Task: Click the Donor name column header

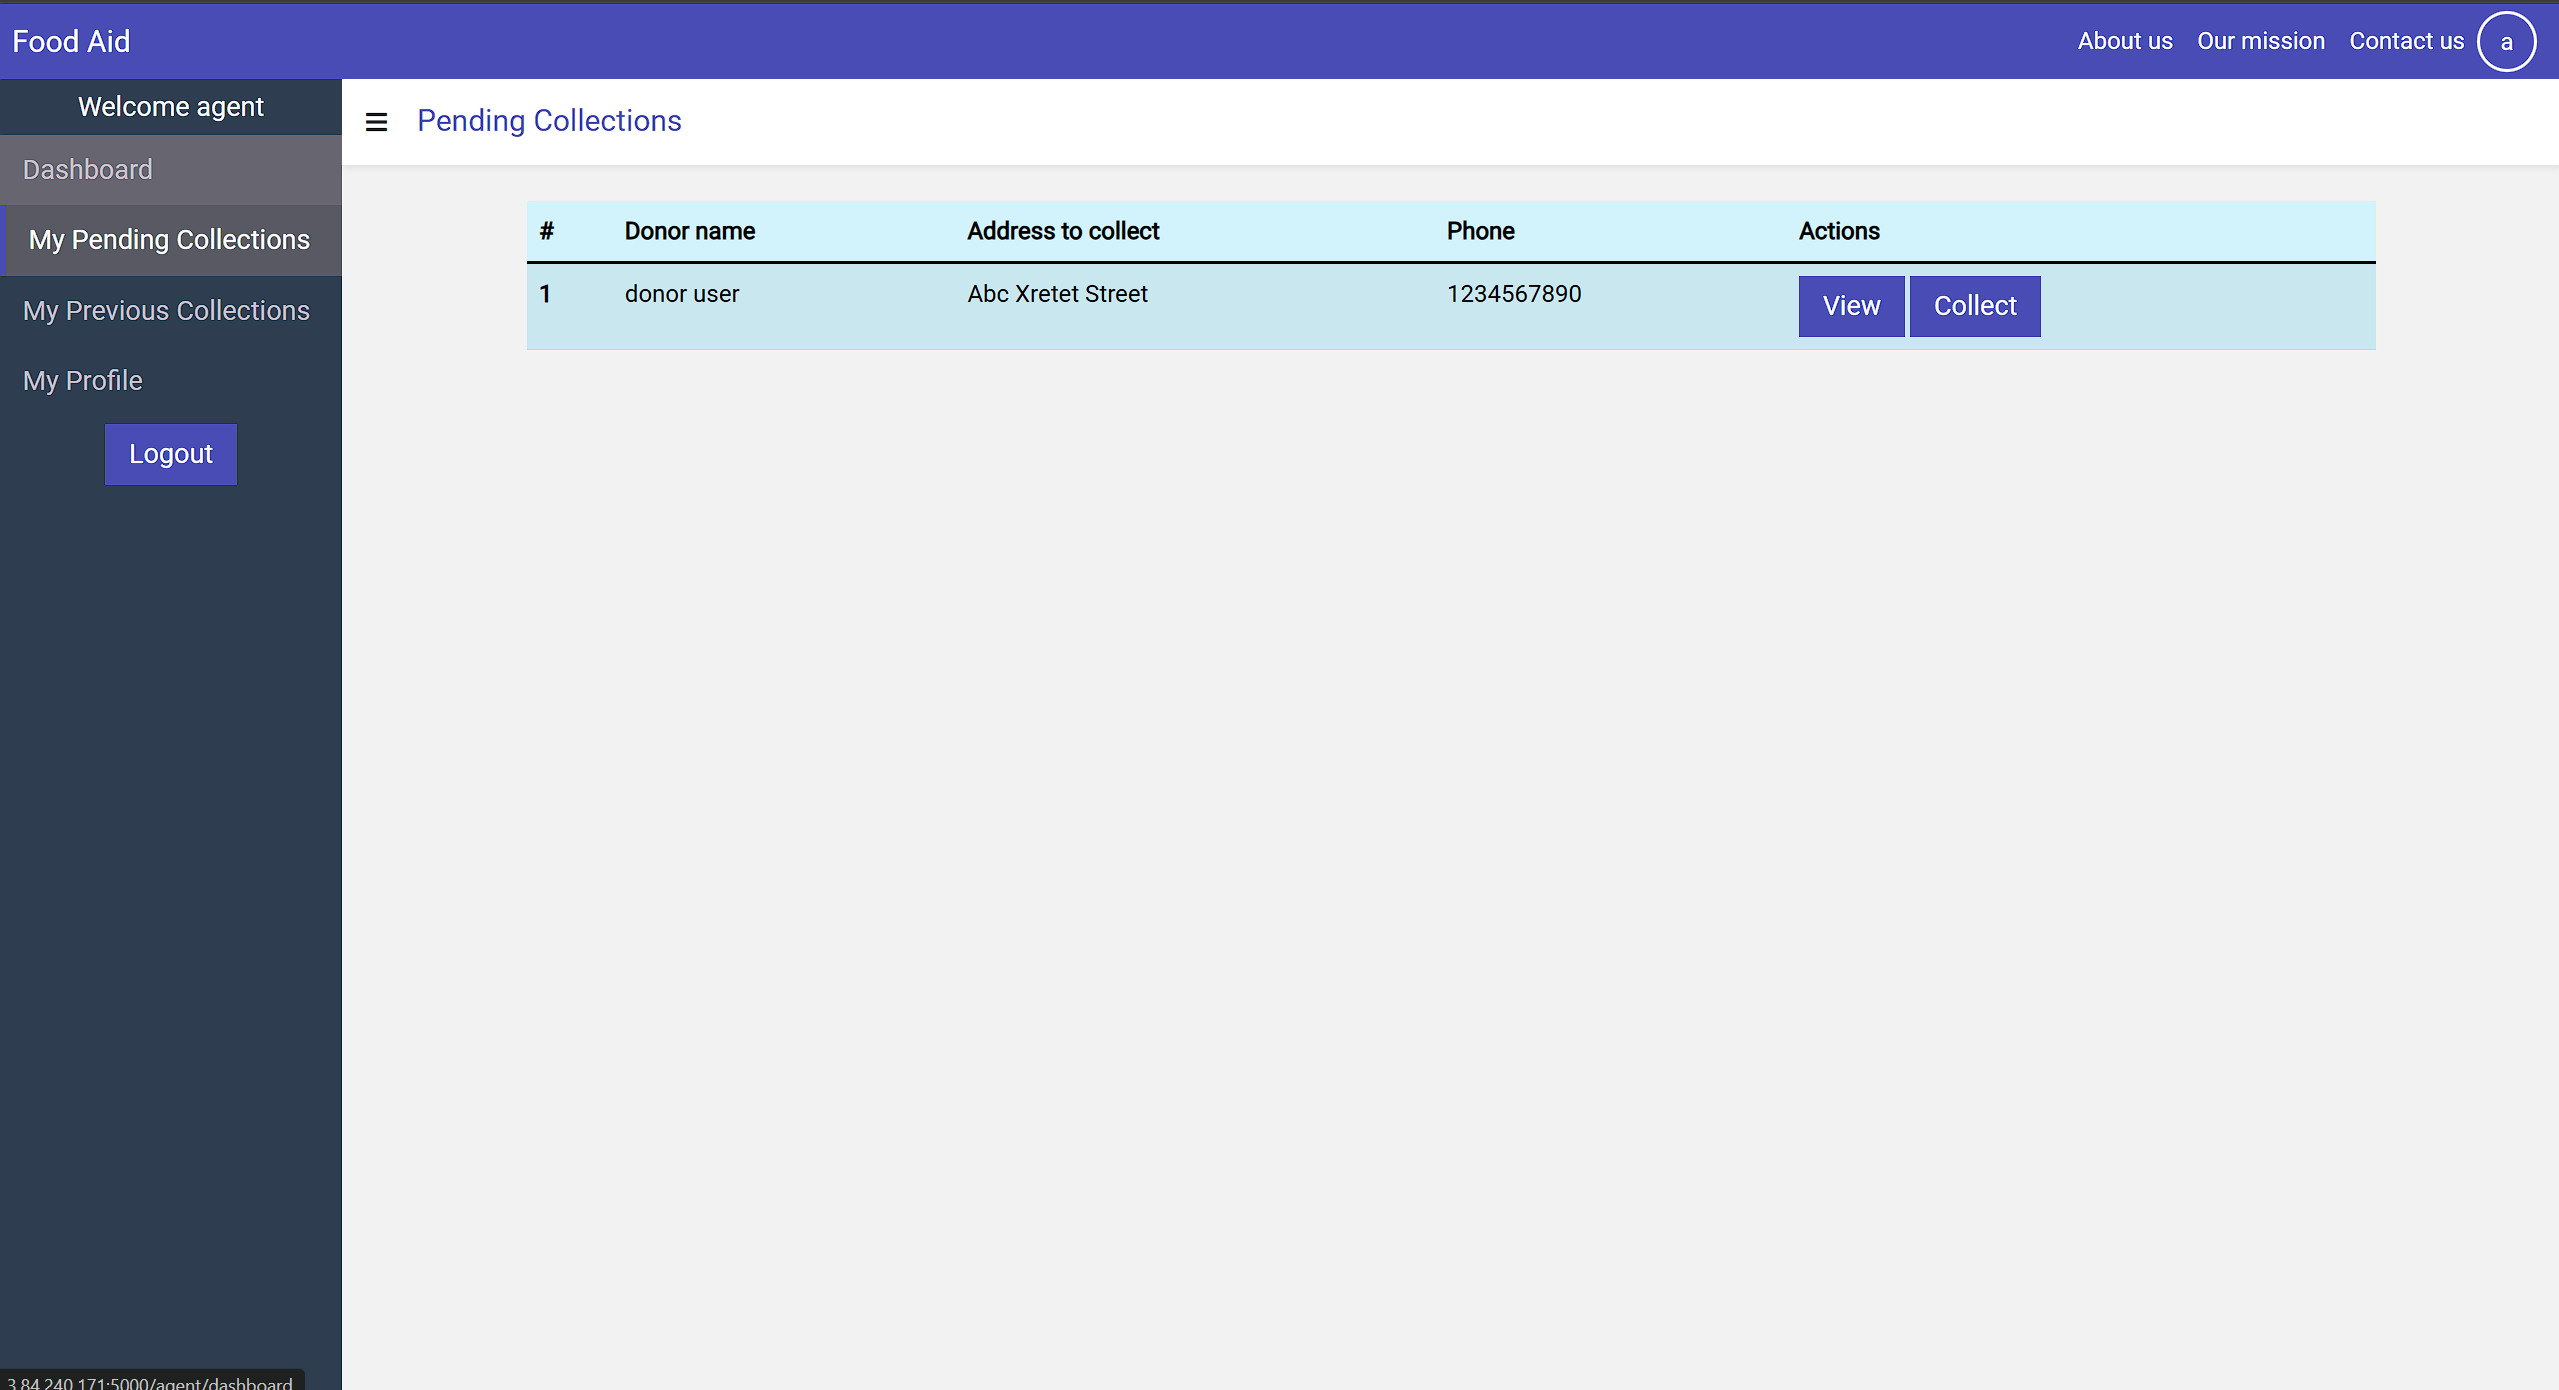Action: tap(689, 231)
